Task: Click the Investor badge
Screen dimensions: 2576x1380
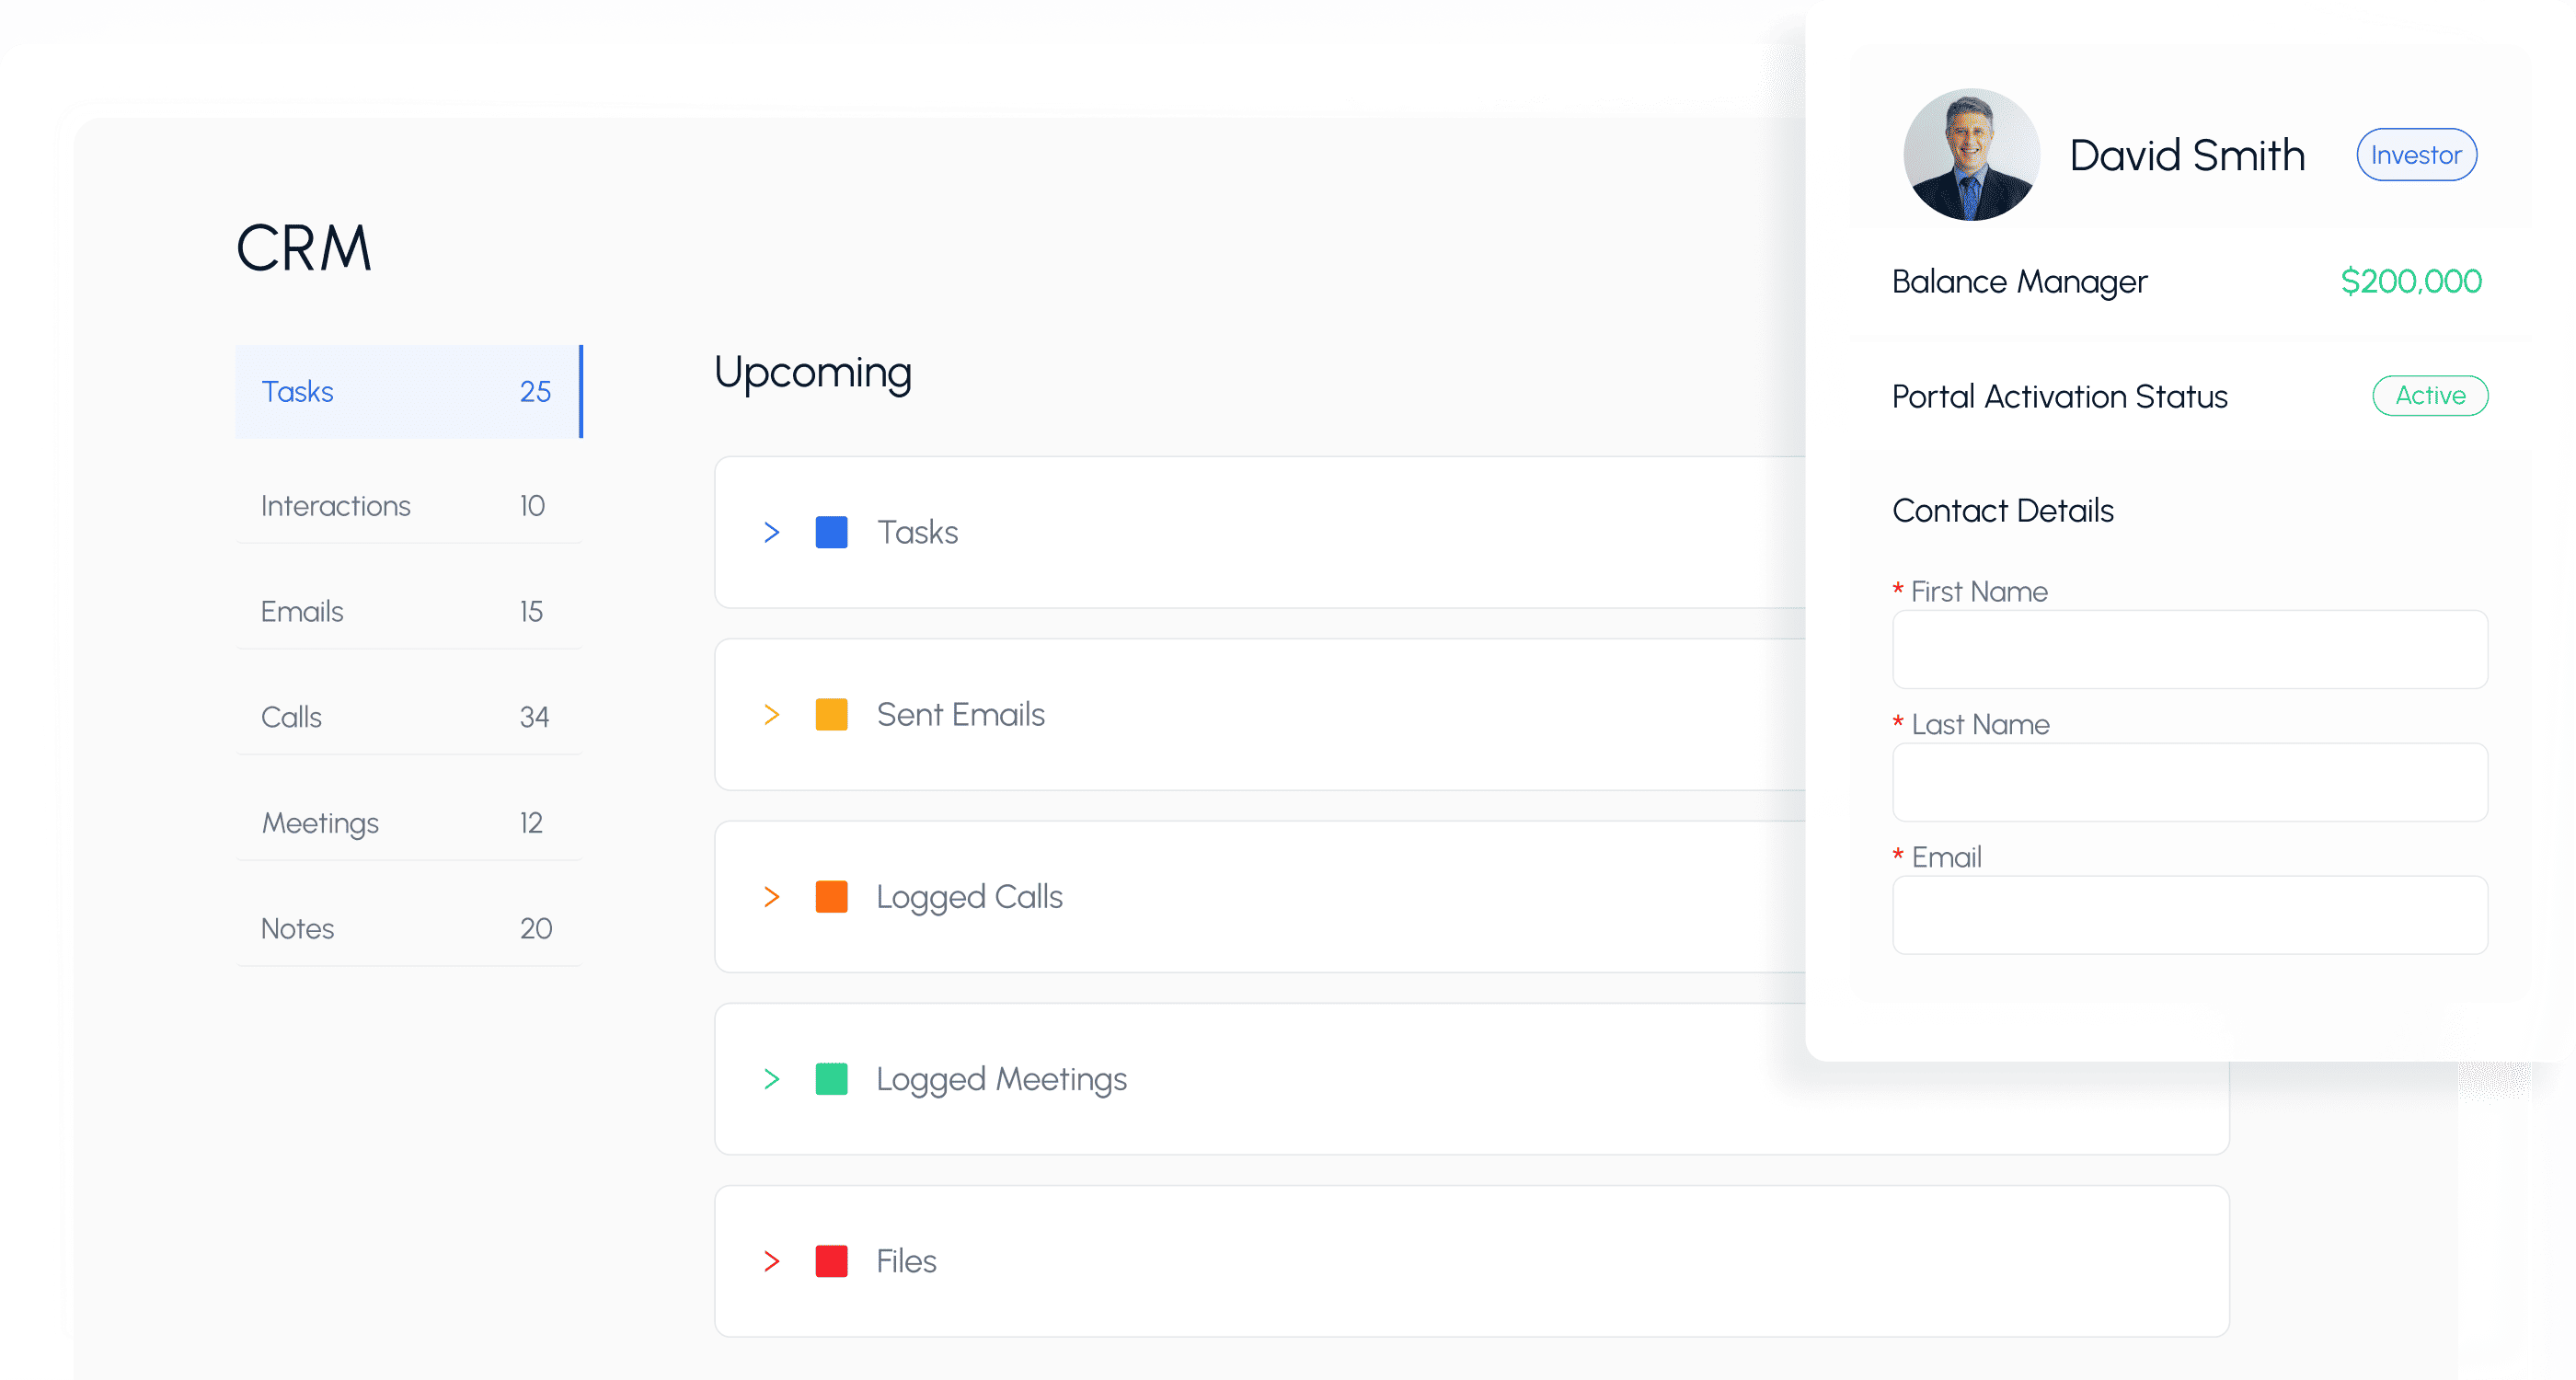Action: coord(2415,155)
